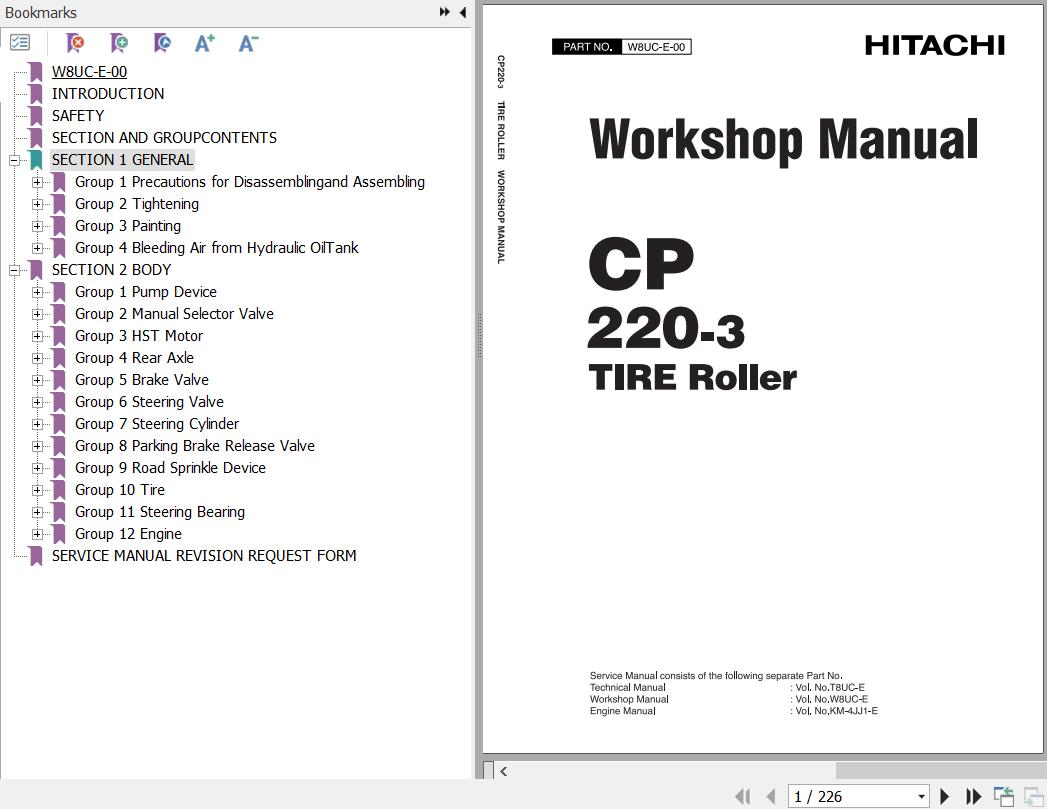Select Group 5 Brake Valve bookmark

(141, 380)
